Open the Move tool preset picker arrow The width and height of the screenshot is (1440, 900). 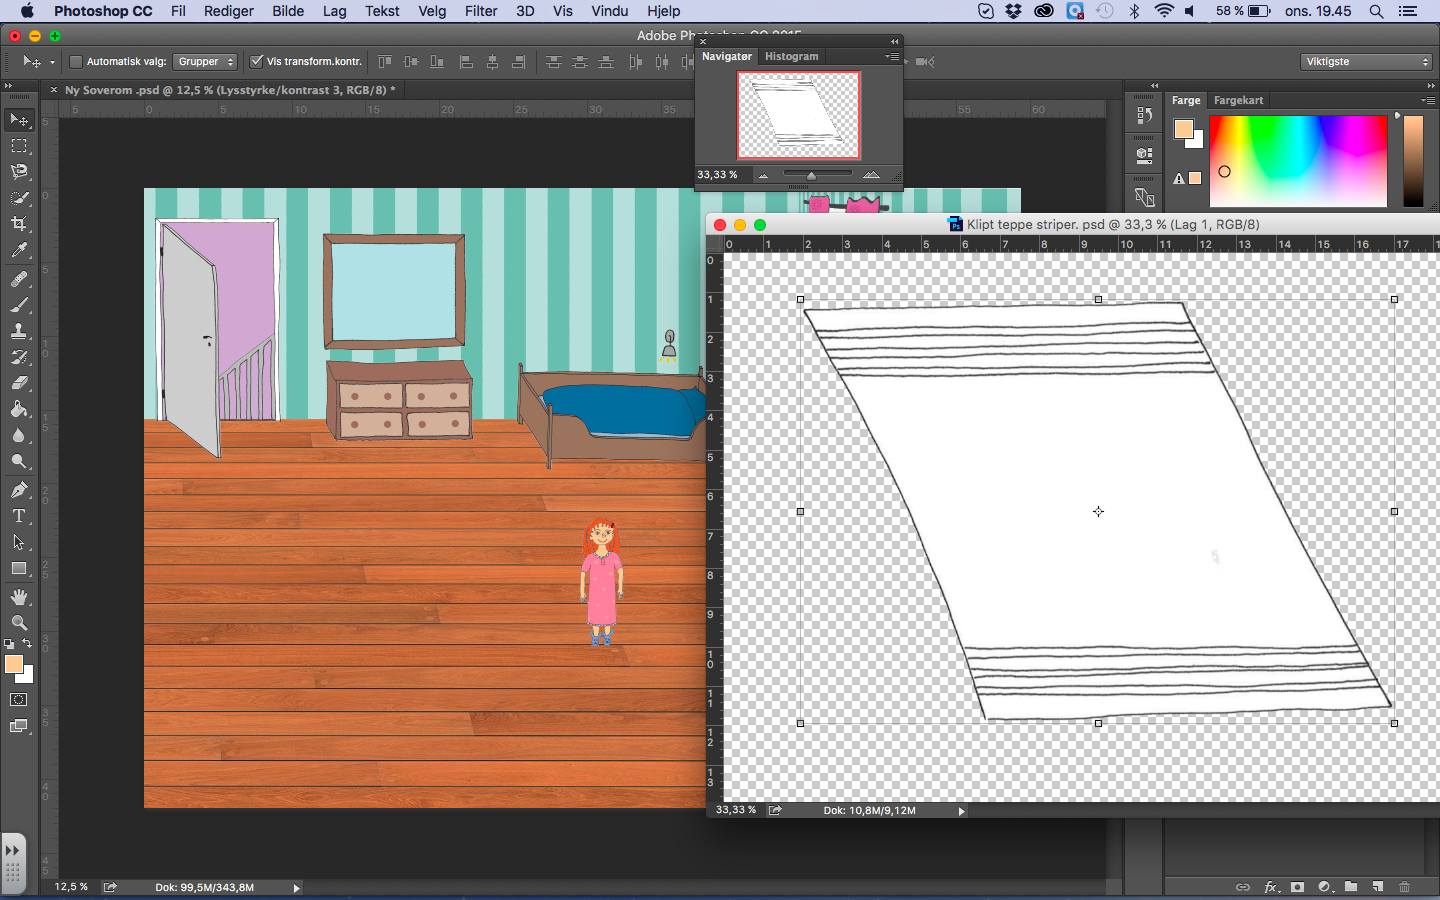pyautogui.click(x=52, y=62)
